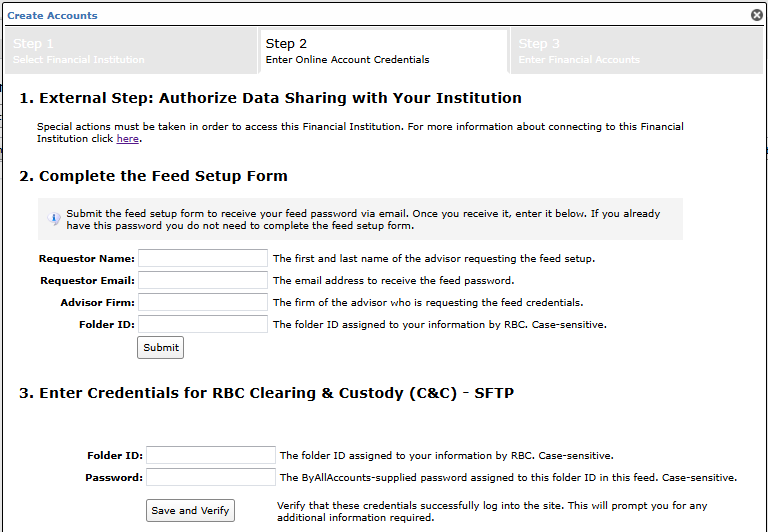Go to Step 3 Enter Financial Accounts tab
This screenshot has width=768, height=532.
(636, 51)
